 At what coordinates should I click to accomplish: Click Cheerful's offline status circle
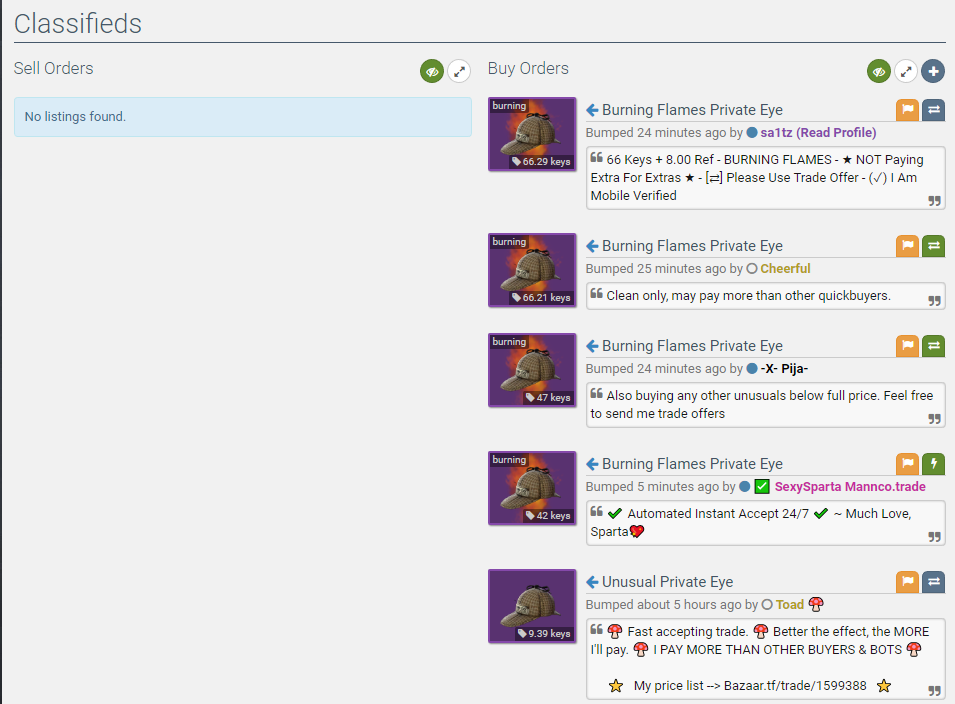[752, 269]
